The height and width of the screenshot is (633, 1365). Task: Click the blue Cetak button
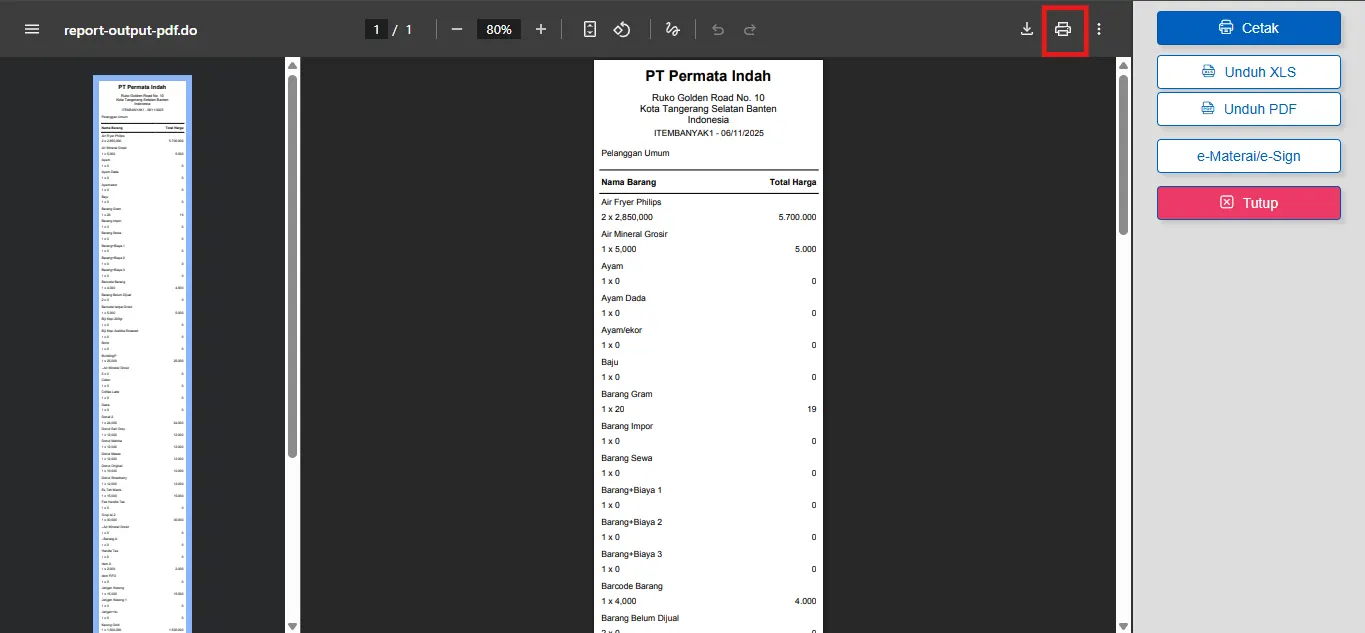tap(1248, 28)
